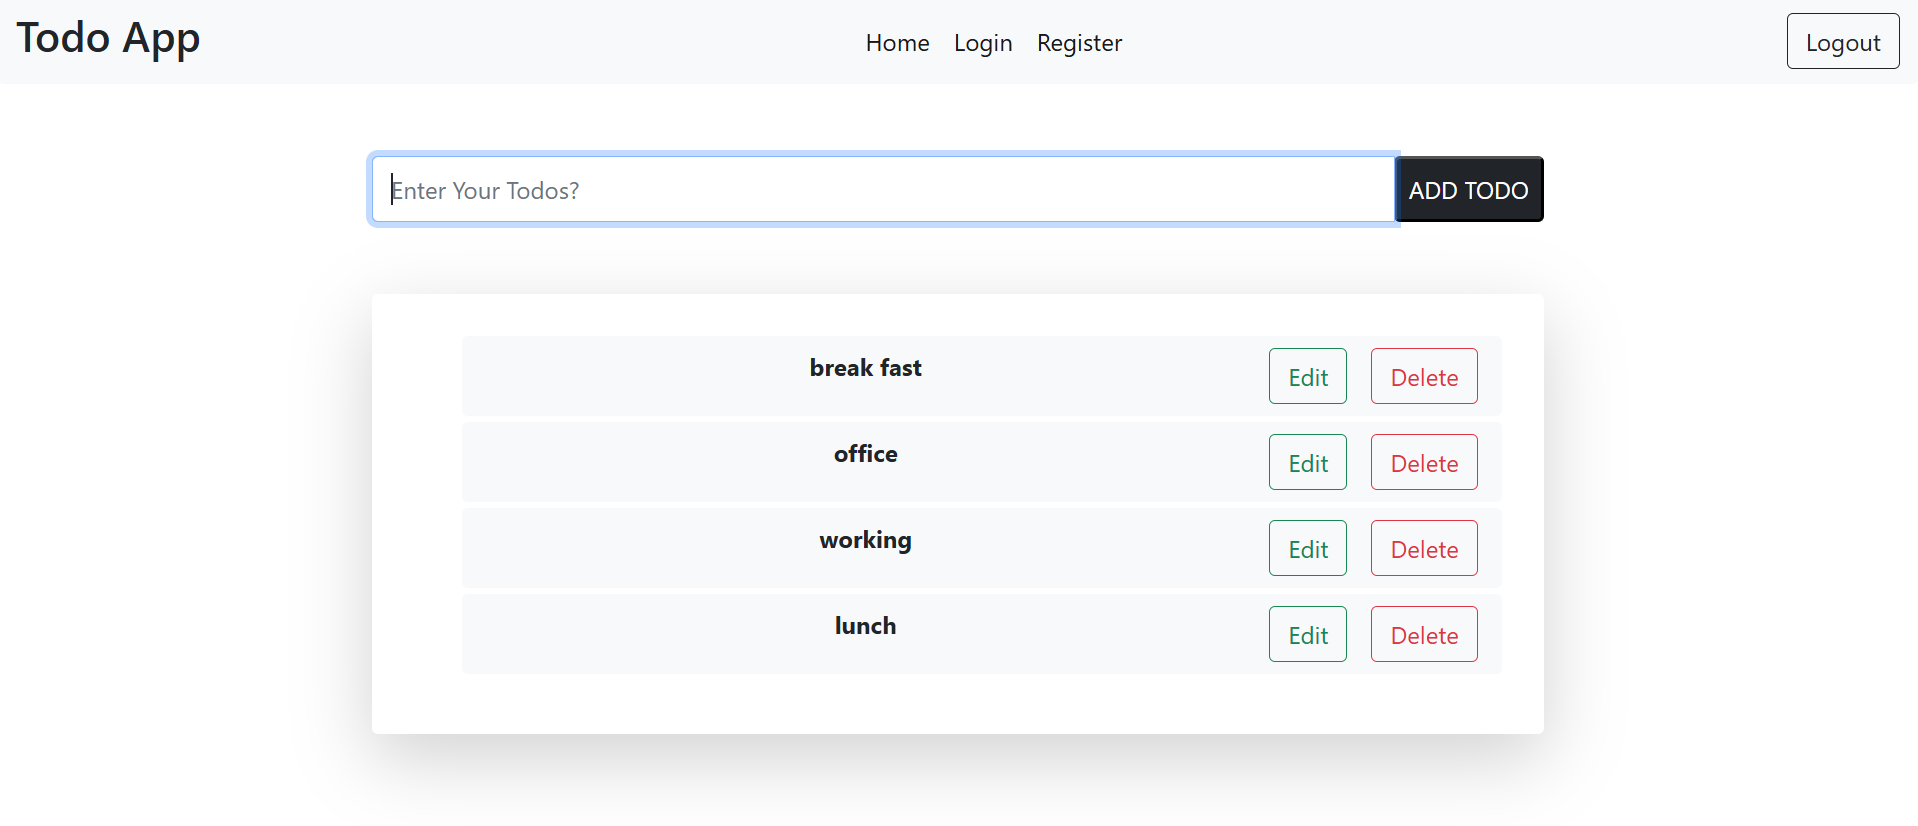Delete the break fast todo

pyautogui.click(x=1423, y=377)
